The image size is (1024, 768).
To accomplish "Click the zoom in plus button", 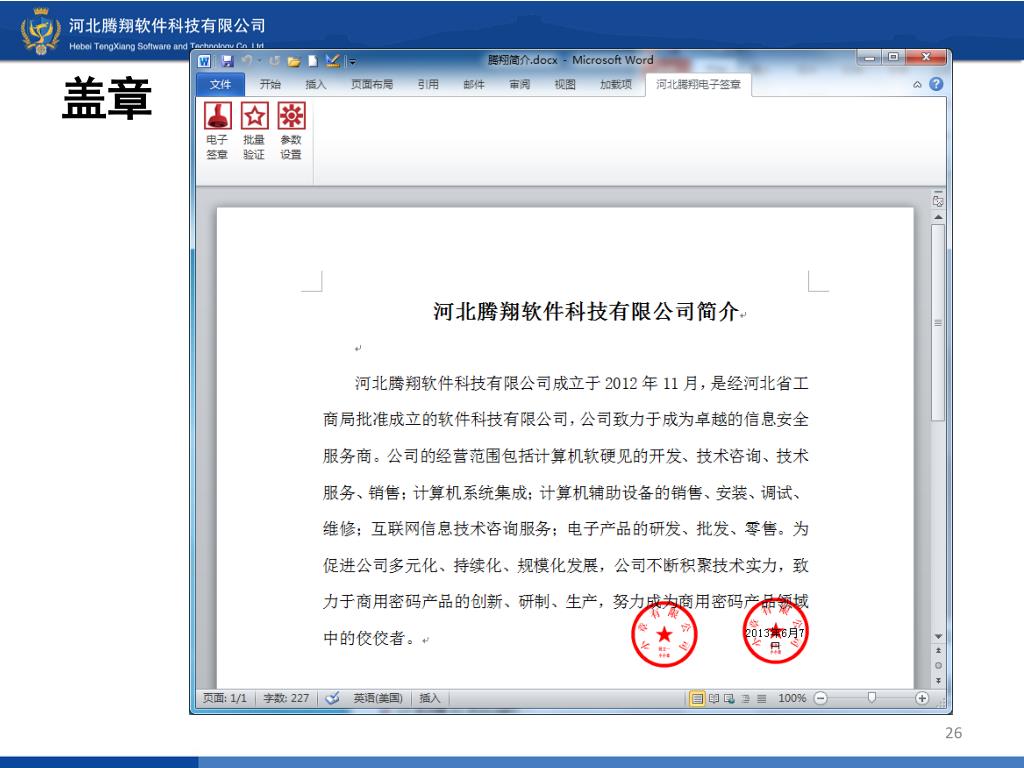I will (921, 698).
